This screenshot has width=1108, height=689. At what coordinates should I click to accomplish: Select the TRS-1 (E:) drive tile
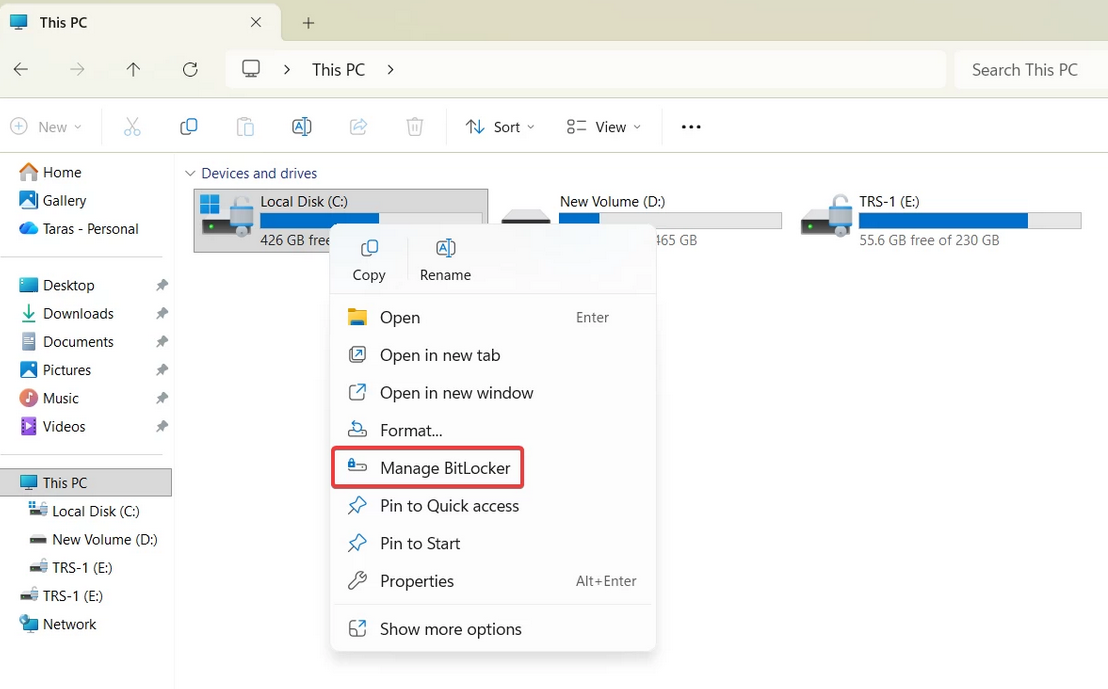tap(941, 219)
